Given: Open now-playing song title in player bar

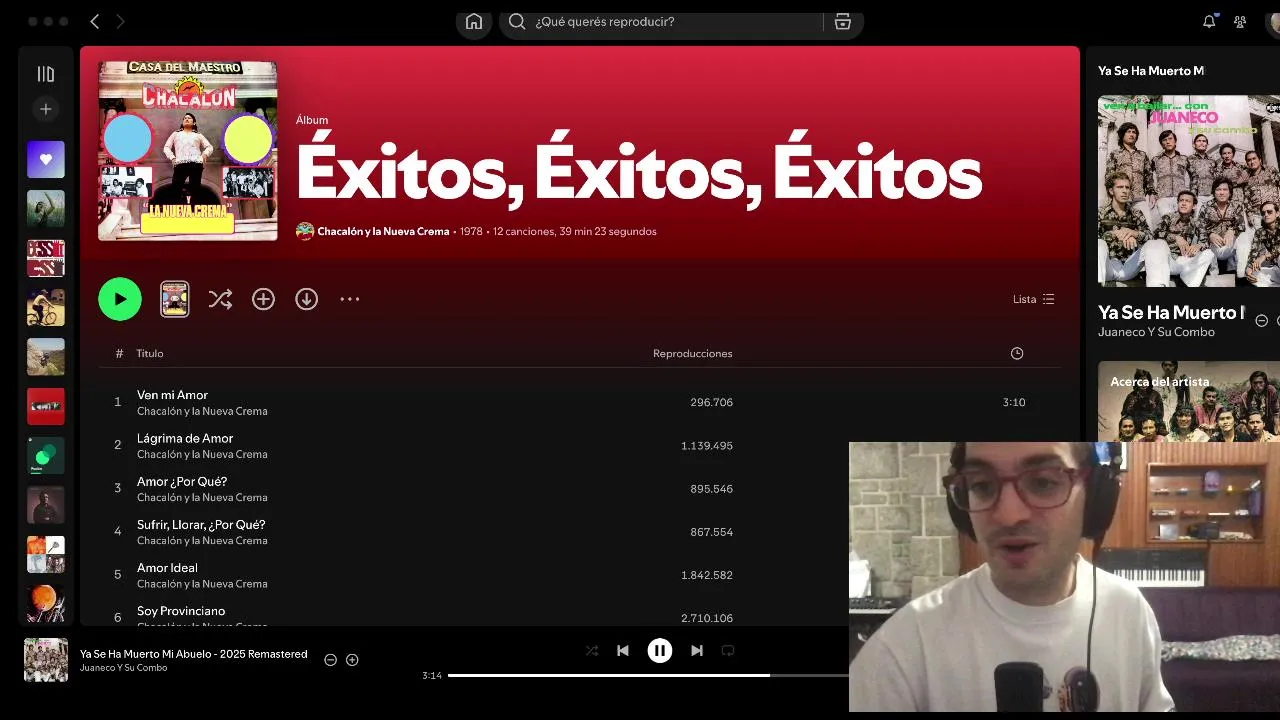Looking at the screenshot, I should [x=194, y=654].
